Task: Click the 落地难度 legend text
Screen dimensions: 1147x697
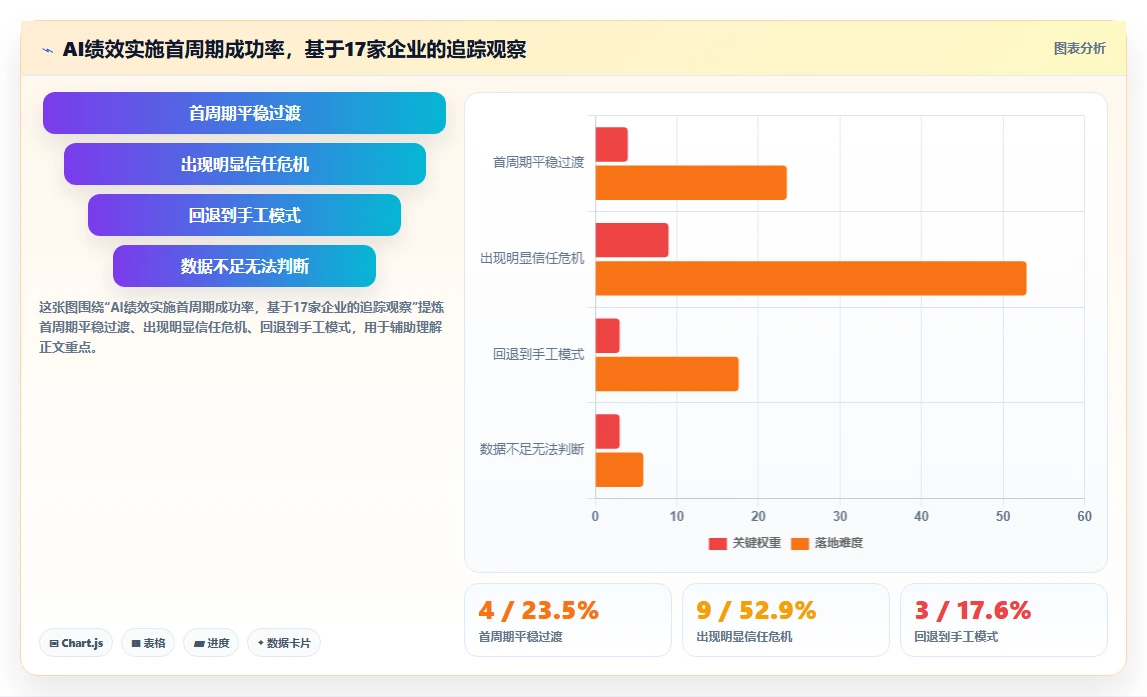Action: point(838,543)
